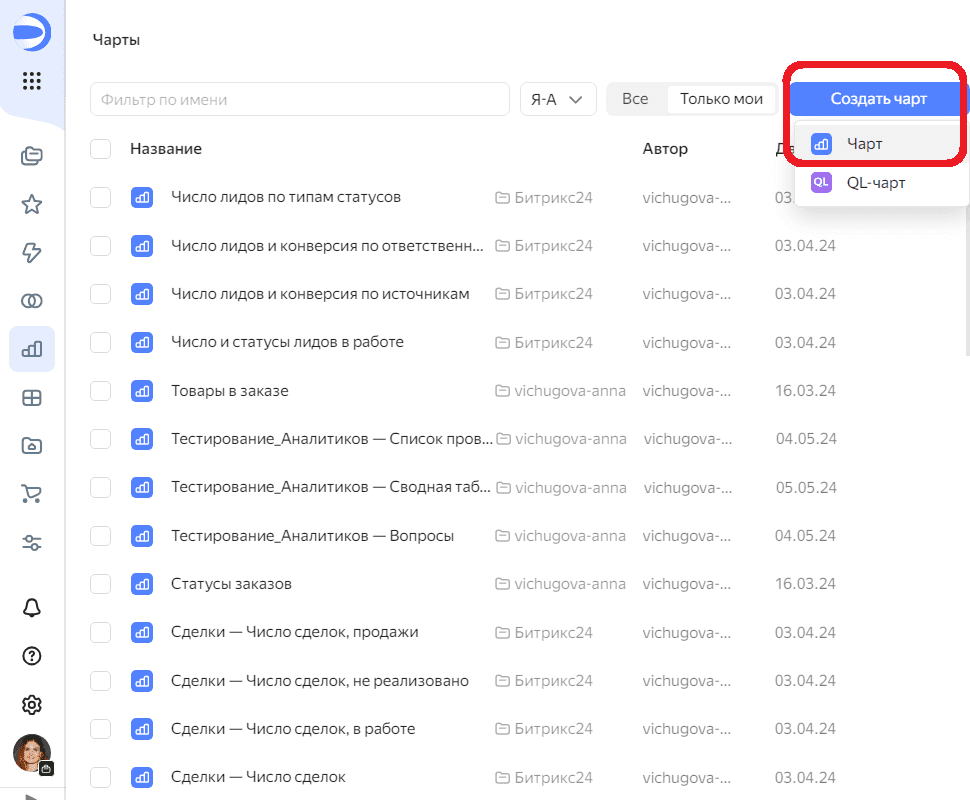970x800 pixels.
Task: Open the settings gear icon
Action: pos(32,705)
